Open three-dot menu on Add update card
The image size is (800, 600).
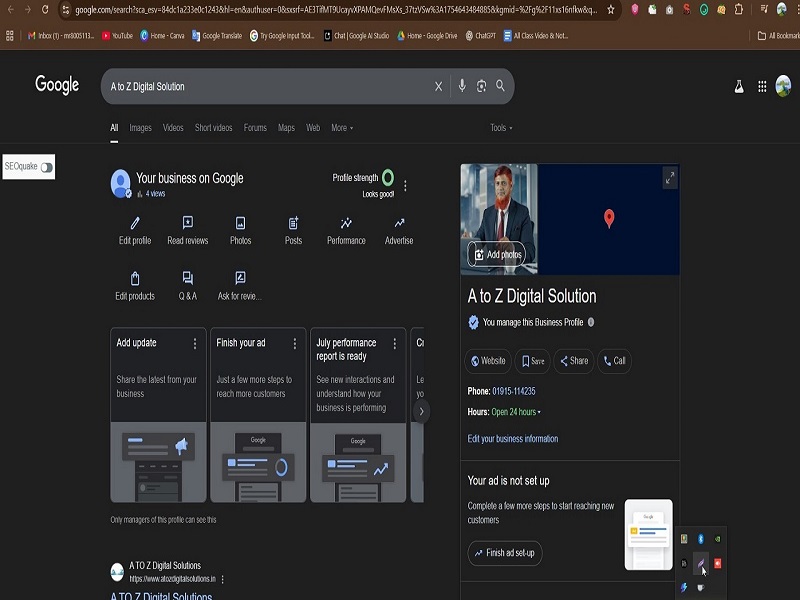(x=195, y=343)
